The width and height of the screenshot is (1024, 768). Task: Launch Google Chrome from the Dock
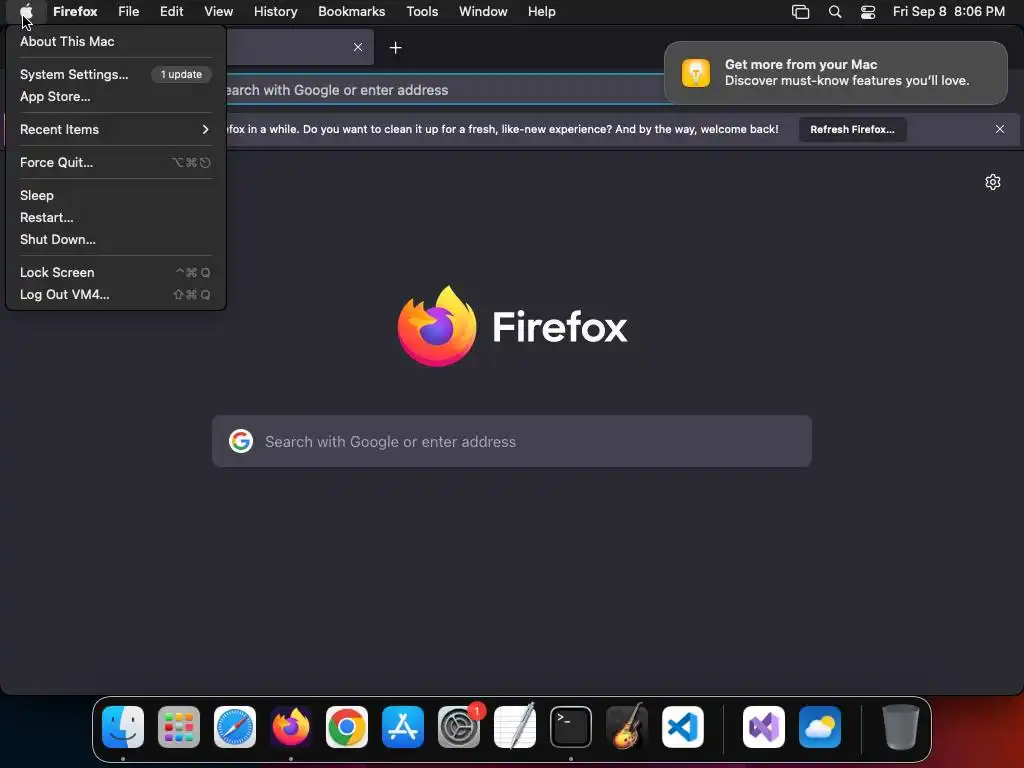pyautogui.click(x=347, y=727)
